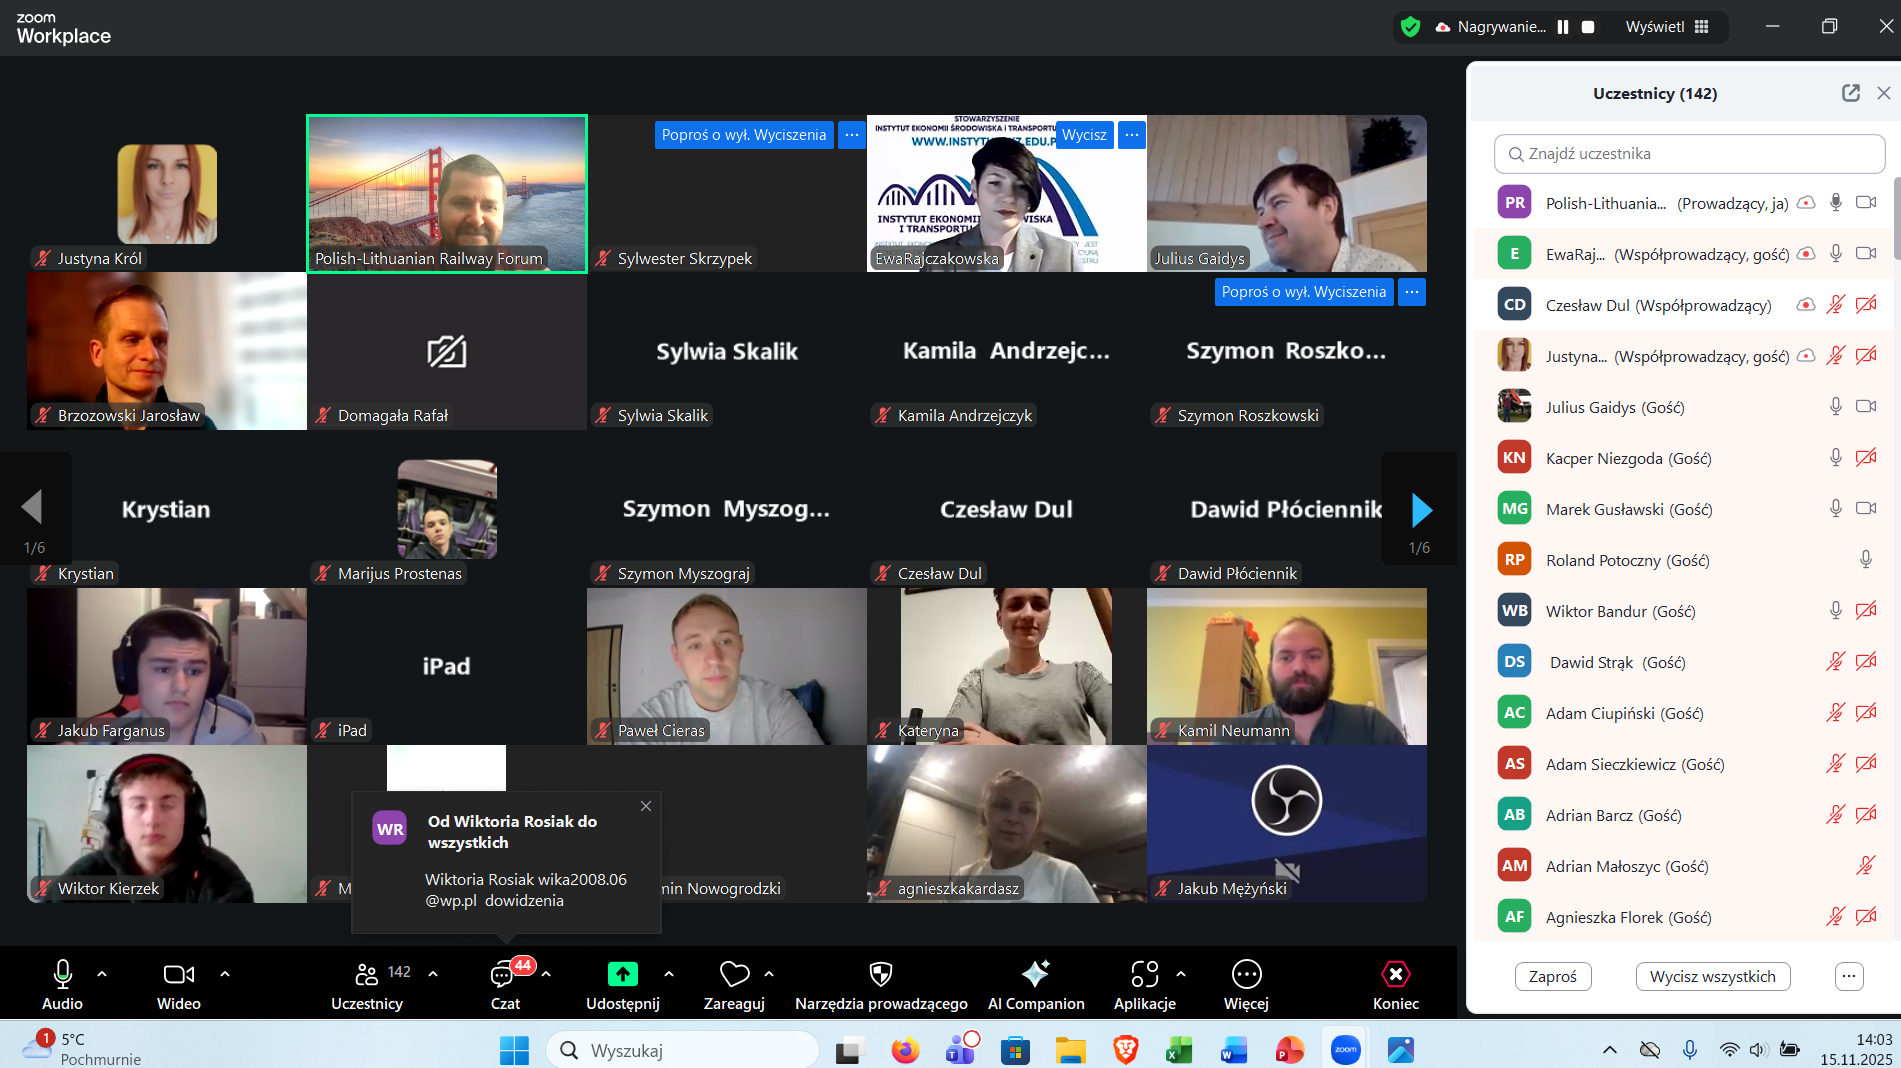Launch AI Companion sparkle icon
Screen dimensions: 1901x1068
coord(1035,974)
